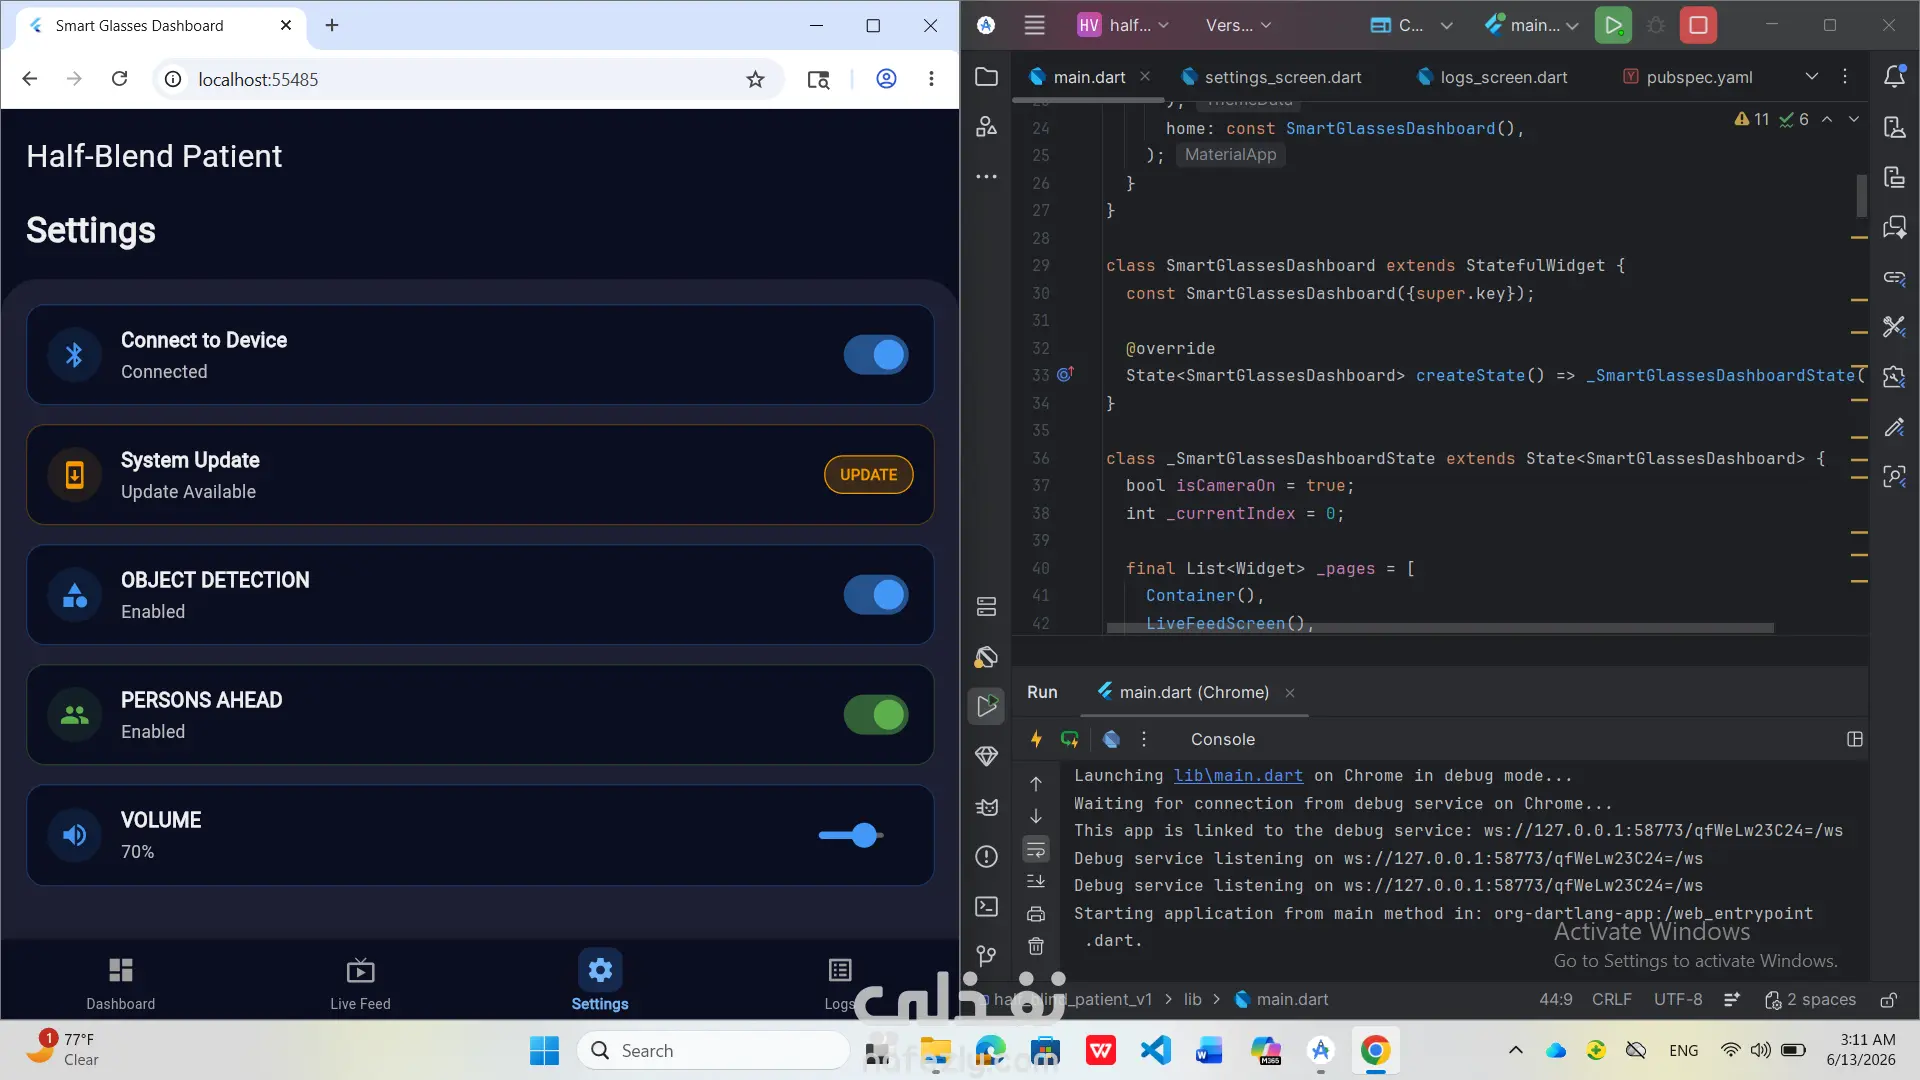Screen dimensions: 1920x1080
Task: Close the main.dart (Chrome) run tab
Action: click(x=1290, y=693)
